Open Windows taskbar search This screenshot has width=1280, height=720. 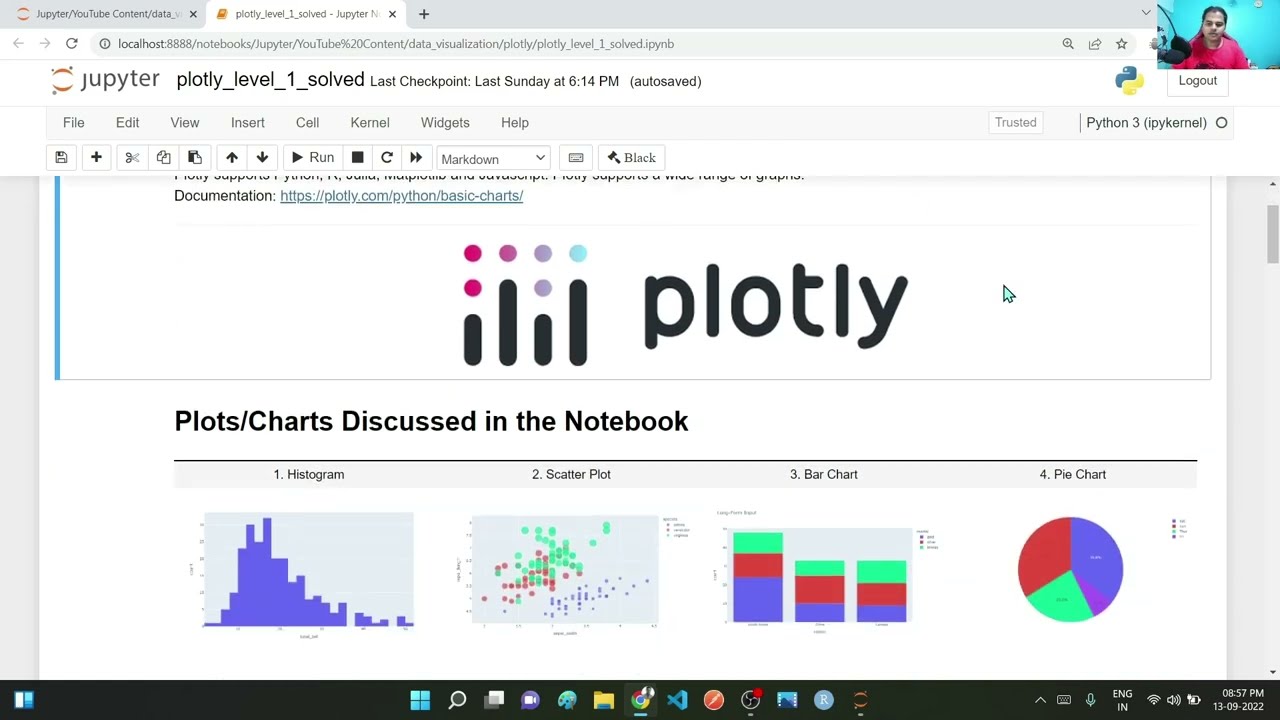pos(457,700)
